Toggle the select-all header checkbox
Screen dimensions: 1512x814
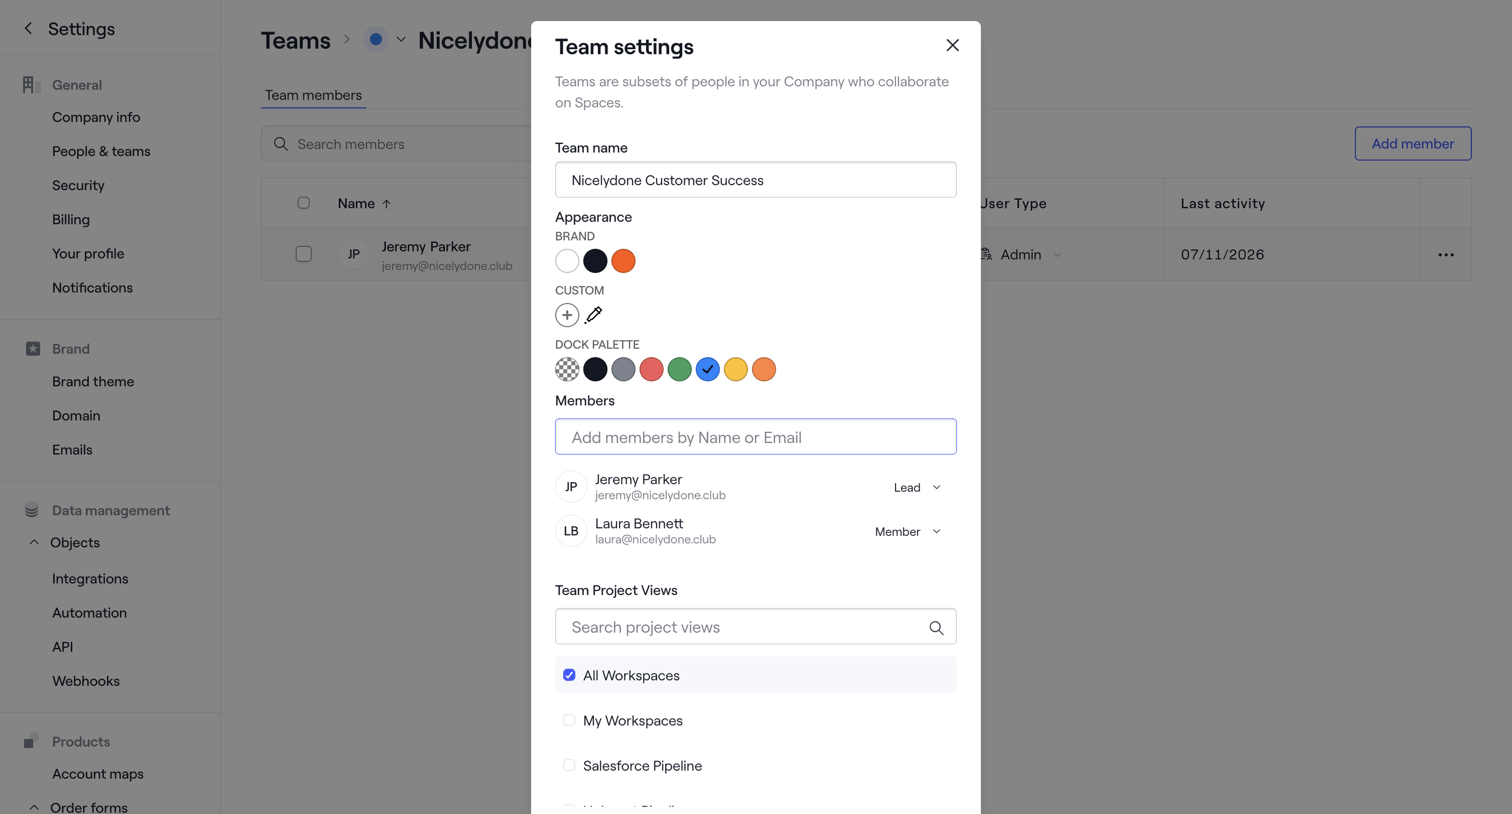(x=304, y=203)
